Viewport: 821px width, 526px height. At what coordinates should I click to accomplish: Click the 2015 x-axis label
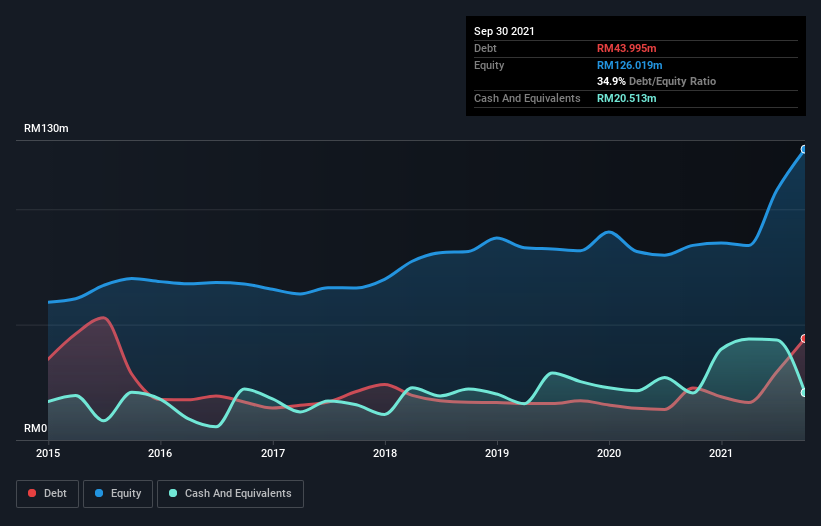(x=48, y=453)
